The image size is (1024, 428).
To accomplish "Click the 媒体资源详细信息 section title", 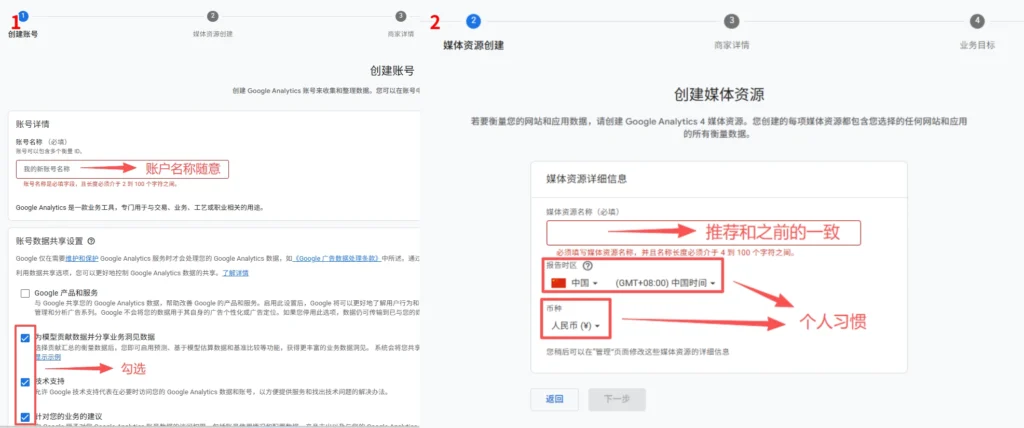I will click(x=587, y=178).
